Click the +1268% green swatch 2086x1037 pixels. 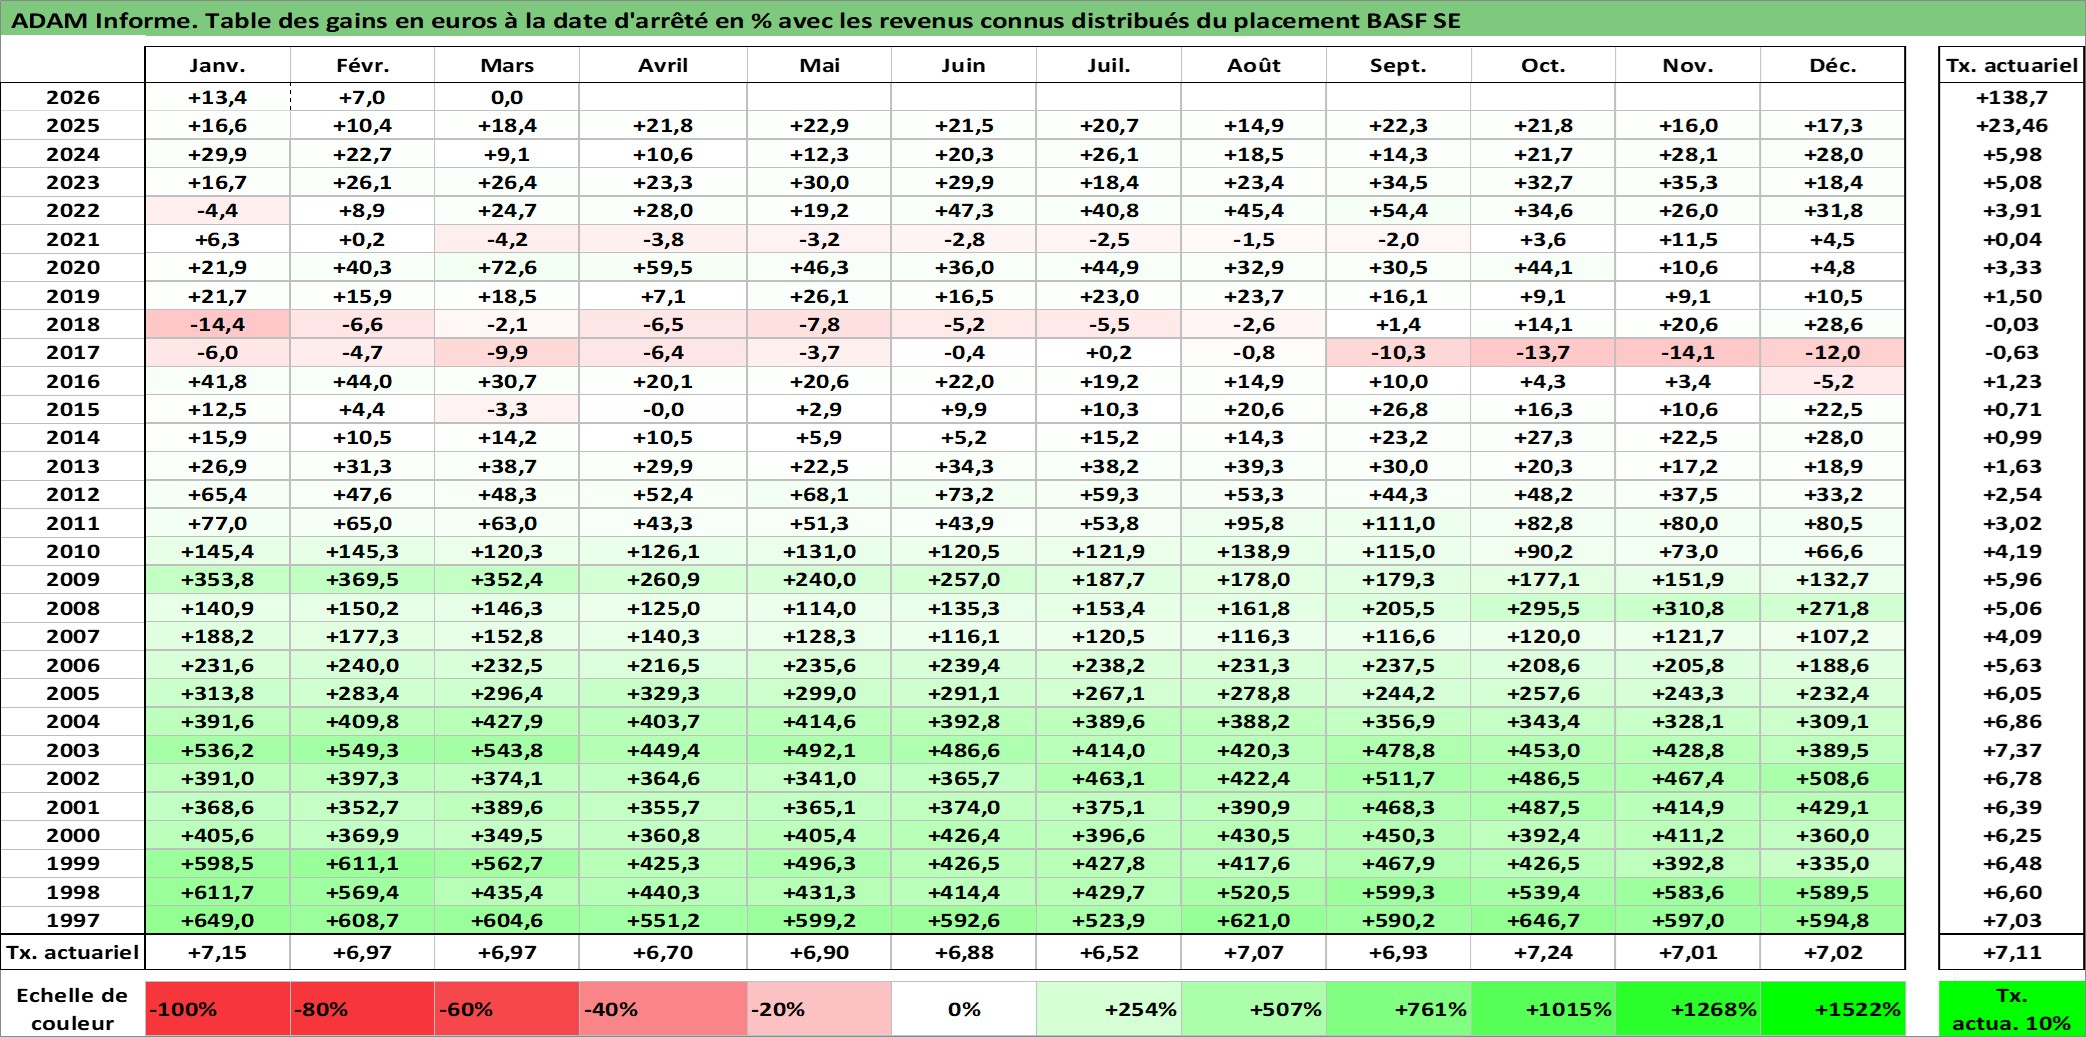coord(1688,1009)
